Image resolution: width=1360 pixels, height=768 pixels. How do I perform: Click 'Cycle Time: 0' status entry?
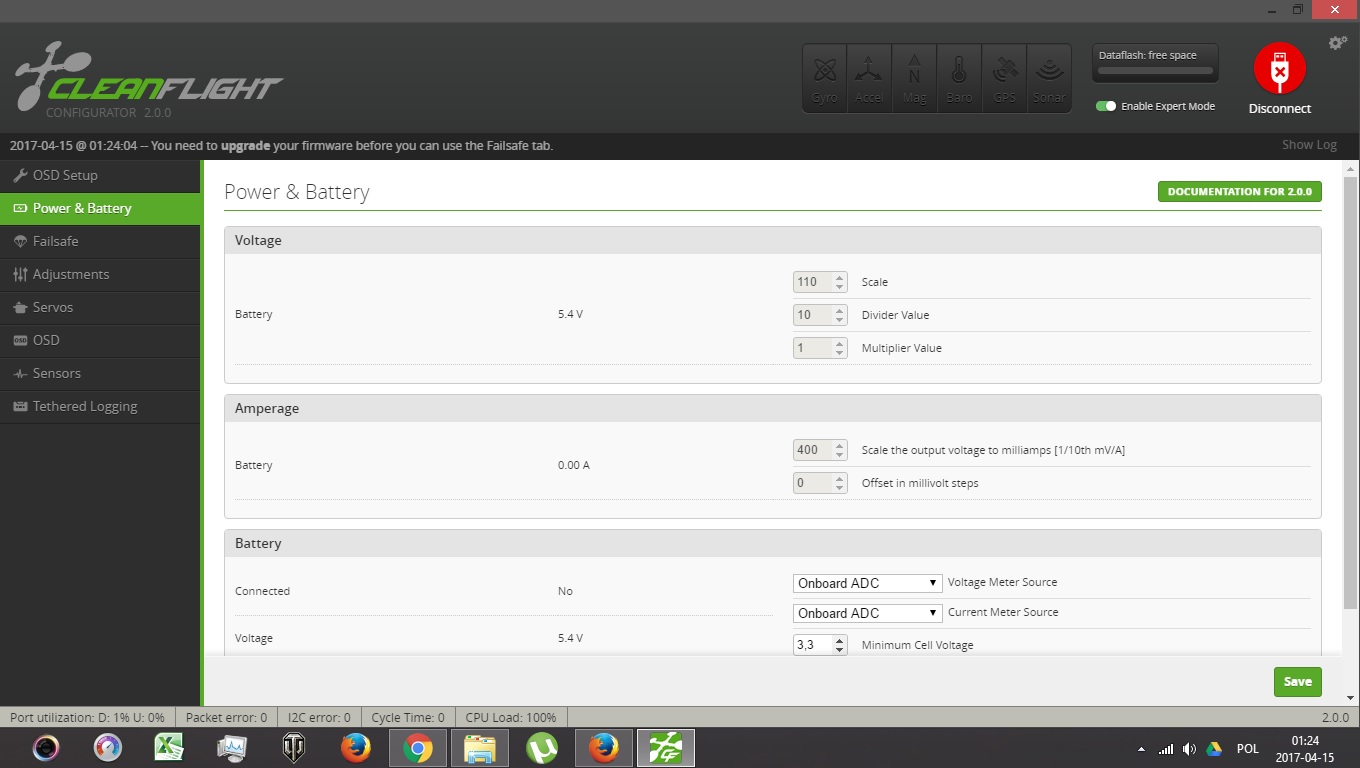[x=407, y=717]
